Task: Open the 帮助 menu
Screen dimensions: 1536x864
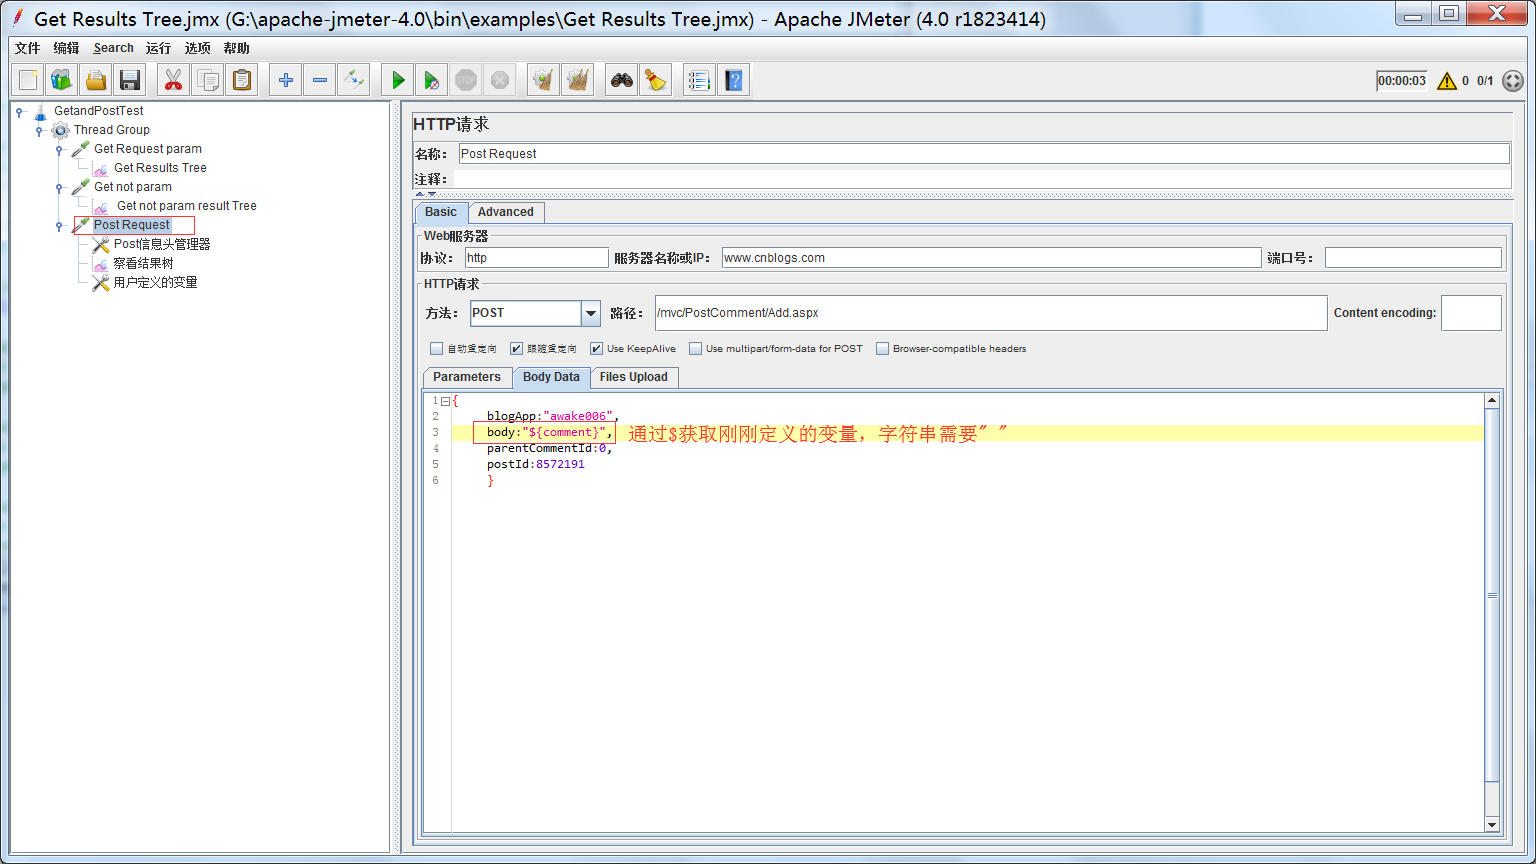Action: [x=236, y=48]
